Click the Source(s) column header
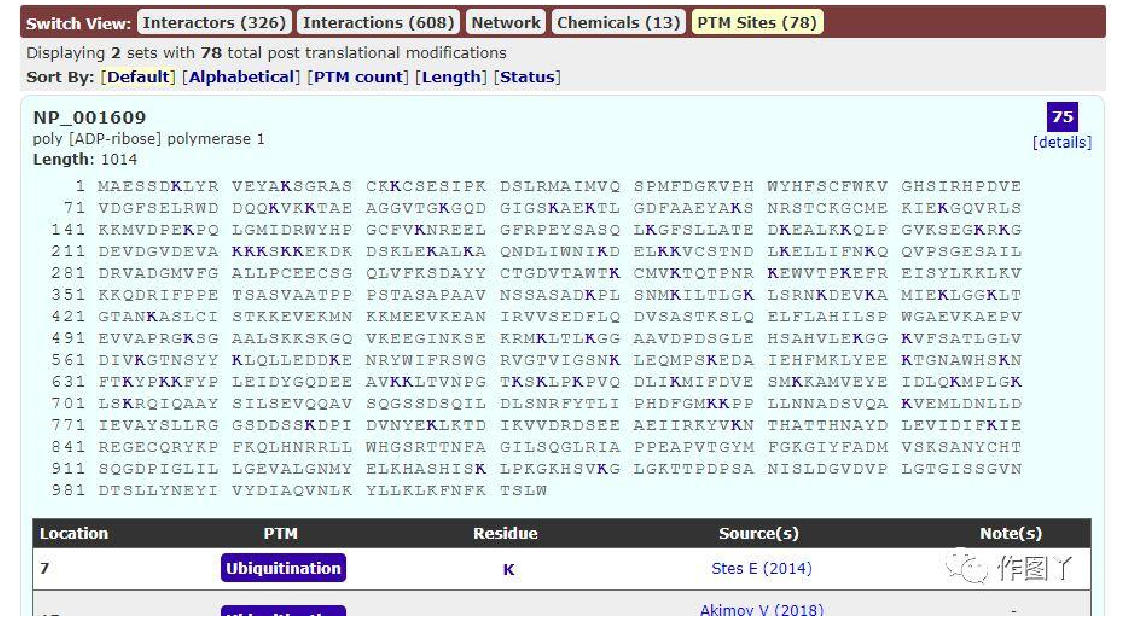Image resolution: width=1128 pixels, height=622 pixels. [x=762, y=534]
